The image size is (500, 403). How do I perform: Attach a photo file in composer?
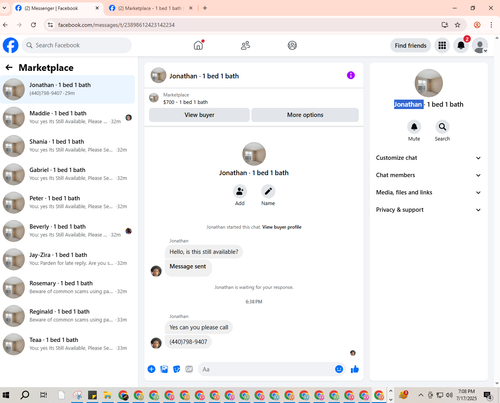coord(164,369)
